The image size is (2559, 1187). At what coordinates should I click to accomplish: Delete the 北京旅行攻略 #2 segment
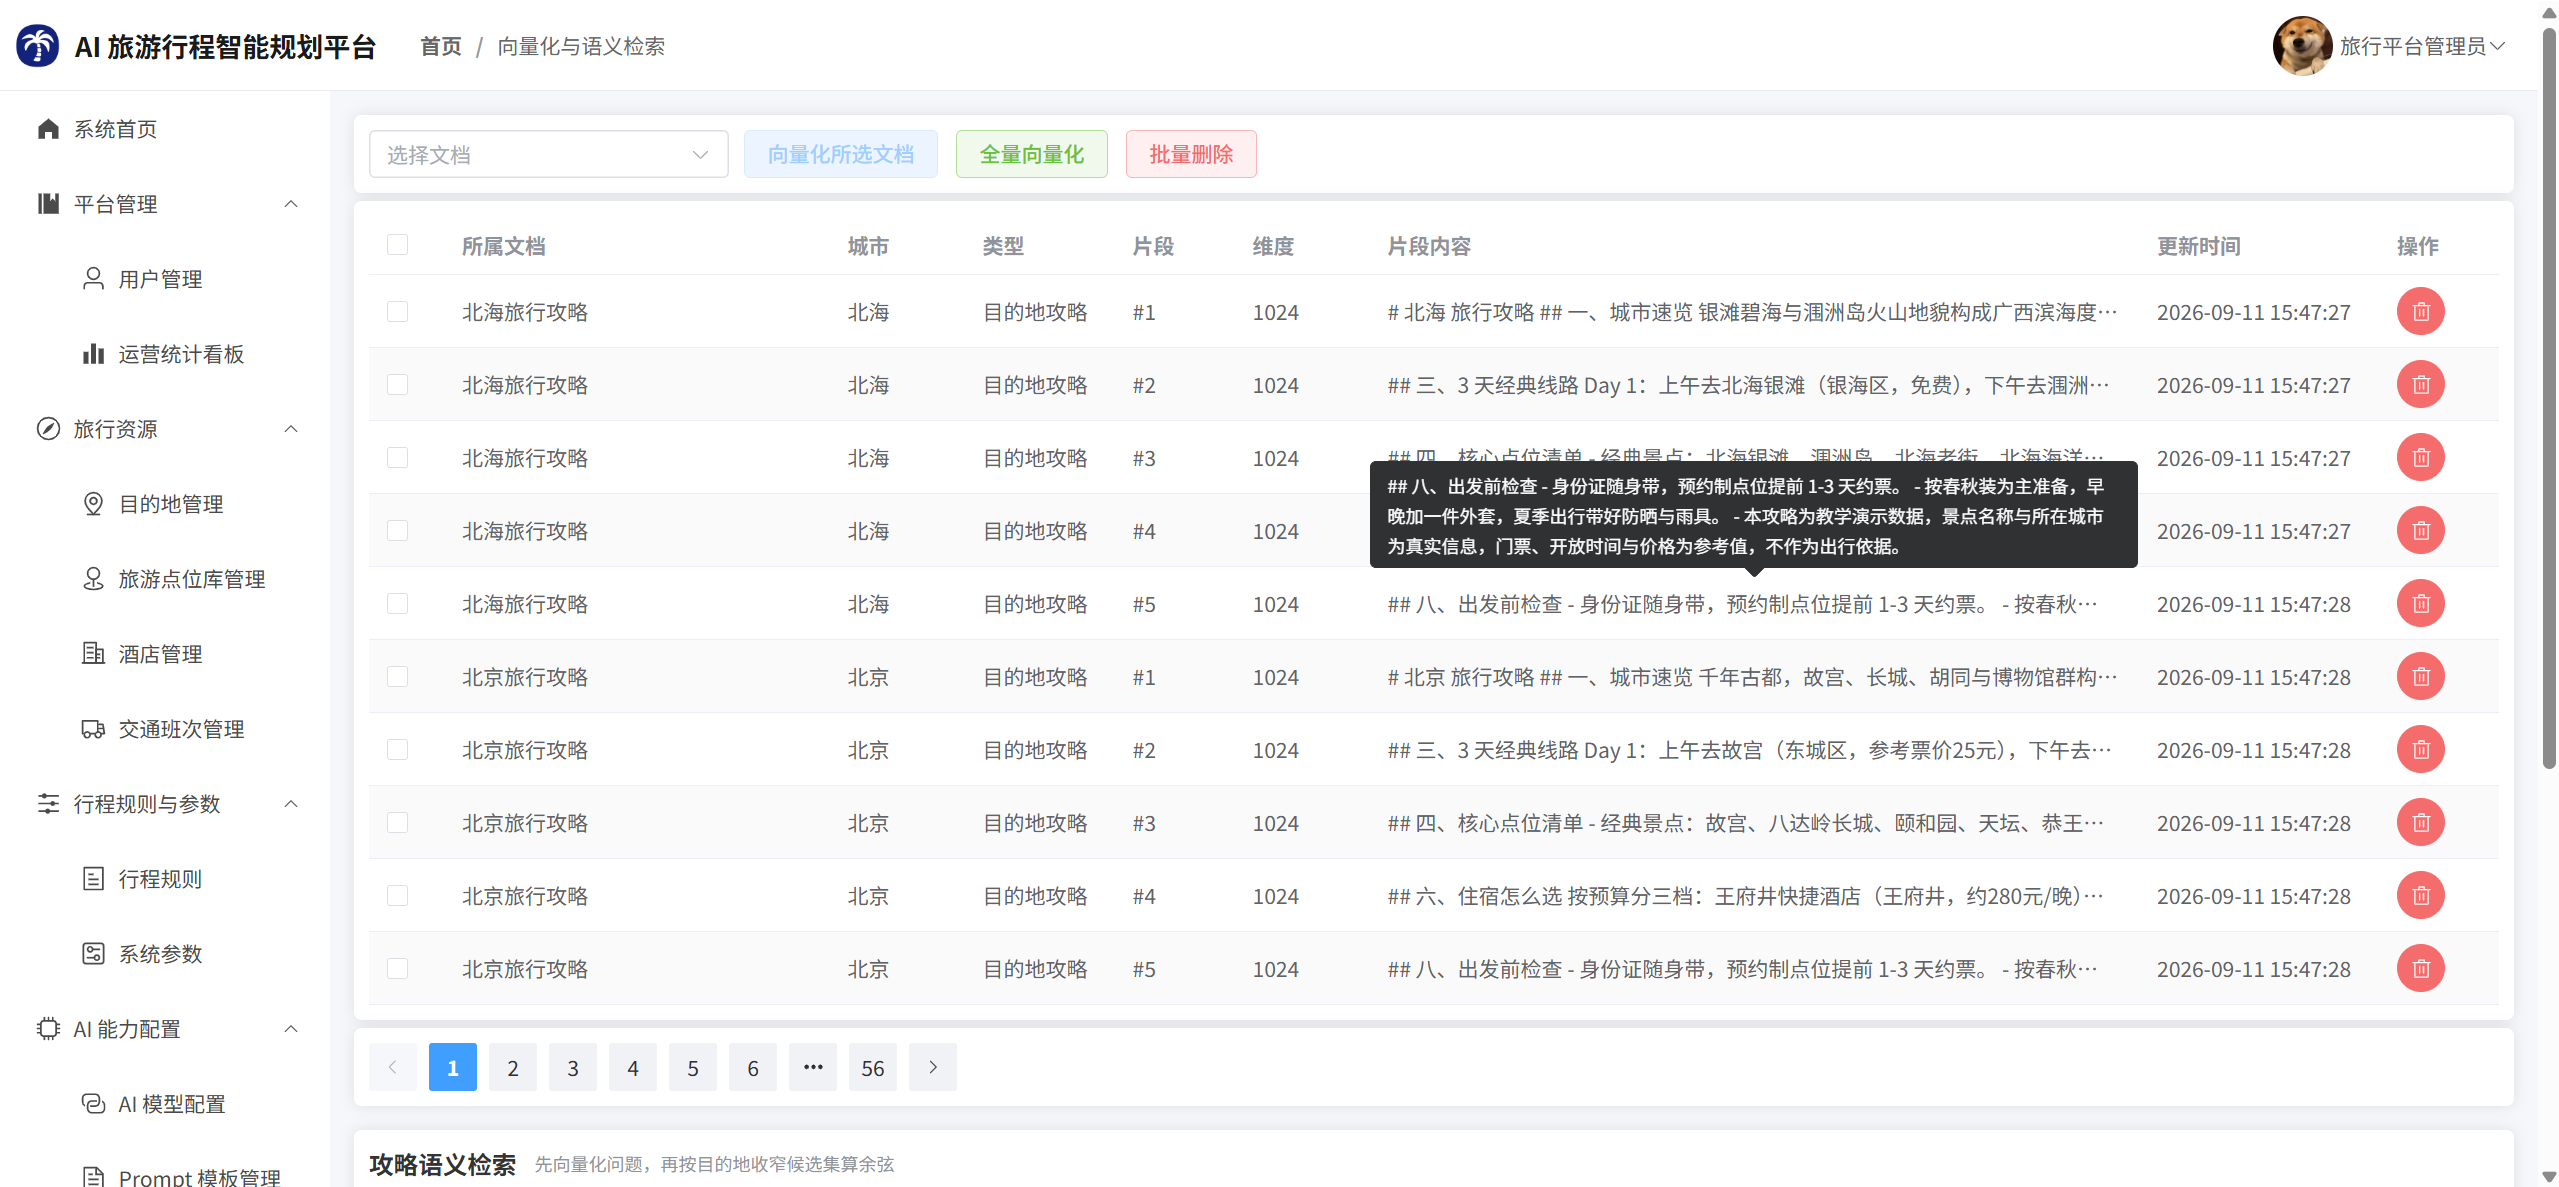(2420, 749)
